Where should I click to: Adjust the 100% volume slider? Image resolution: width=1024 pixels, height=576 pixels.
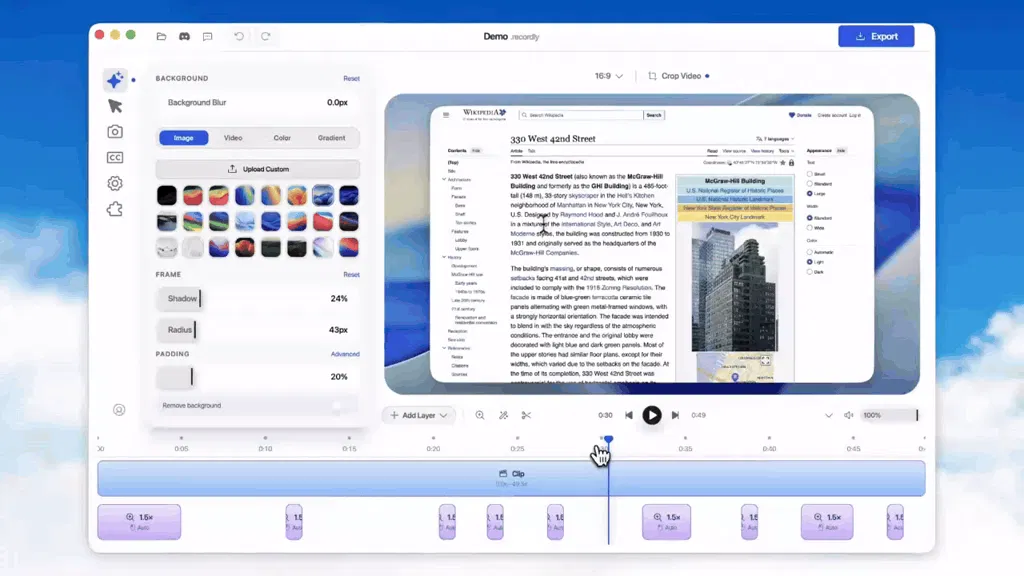(889, 415)
